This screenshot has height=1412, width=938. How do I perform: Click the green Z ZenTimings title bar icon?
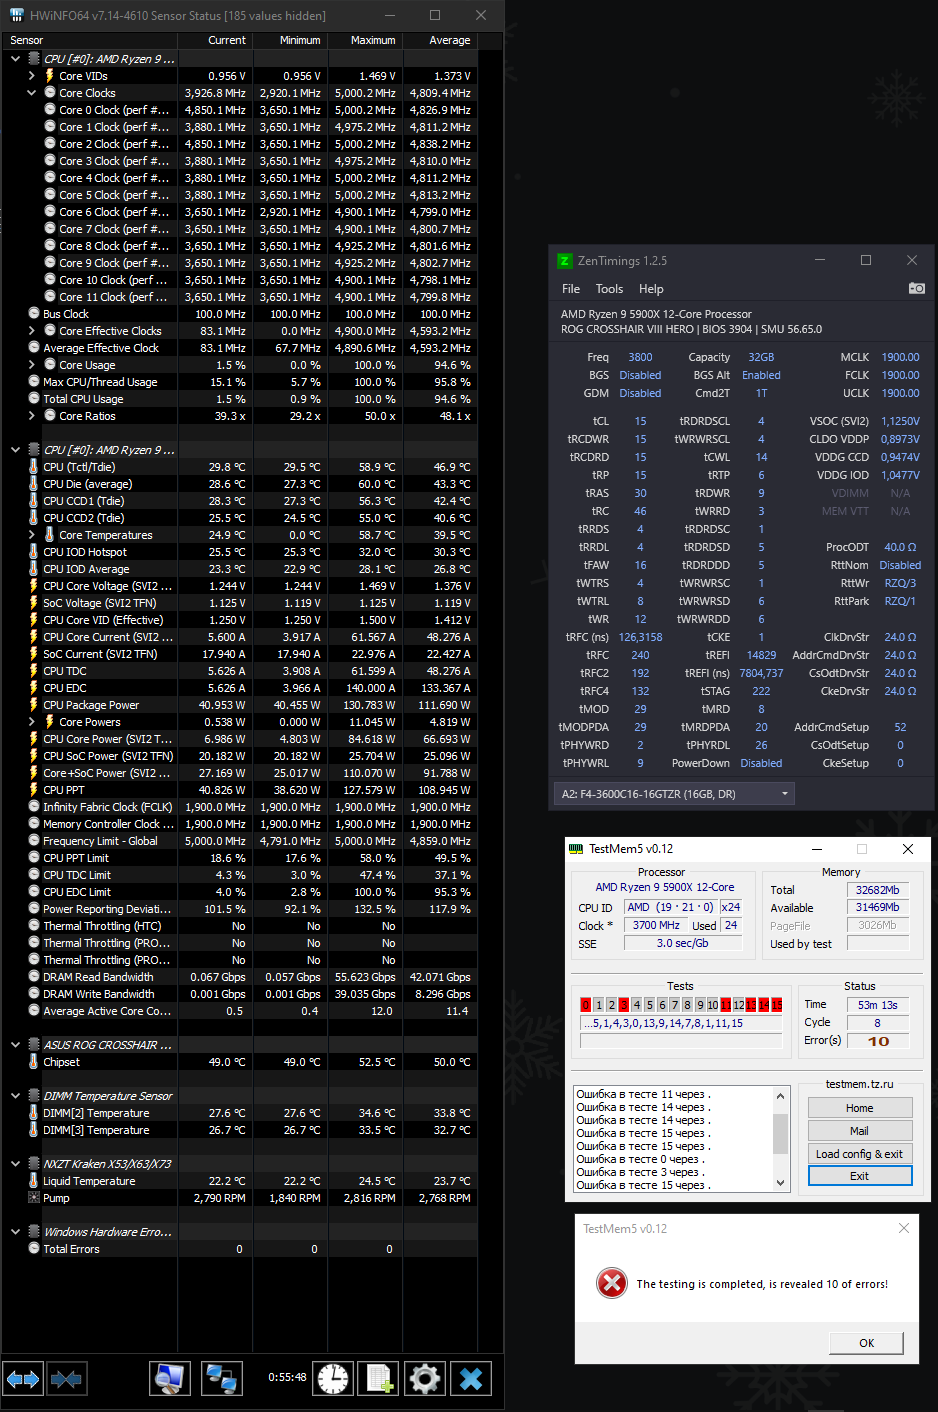pyautogui.click(x=564, y=261)
